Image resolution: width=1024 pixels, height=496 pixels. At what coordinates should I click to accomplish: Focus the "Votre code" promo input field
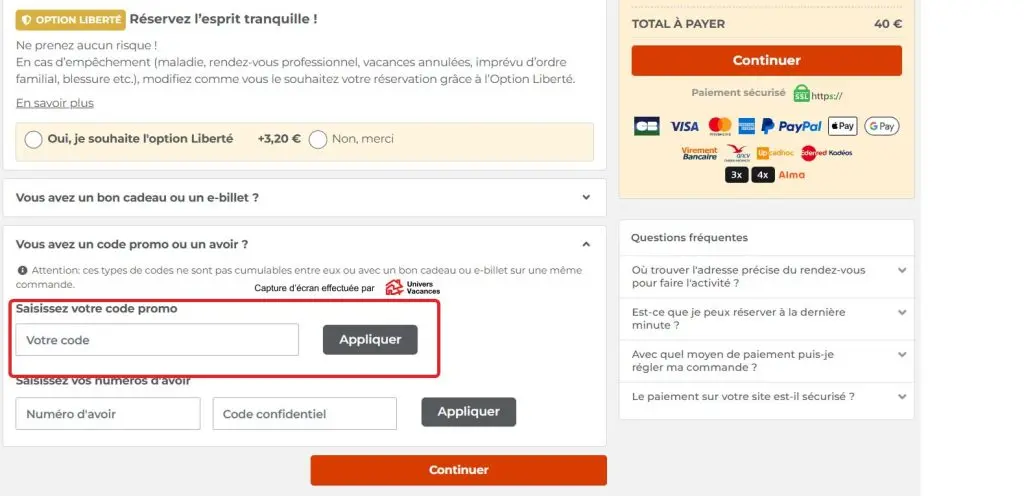(x=157, y=340)
